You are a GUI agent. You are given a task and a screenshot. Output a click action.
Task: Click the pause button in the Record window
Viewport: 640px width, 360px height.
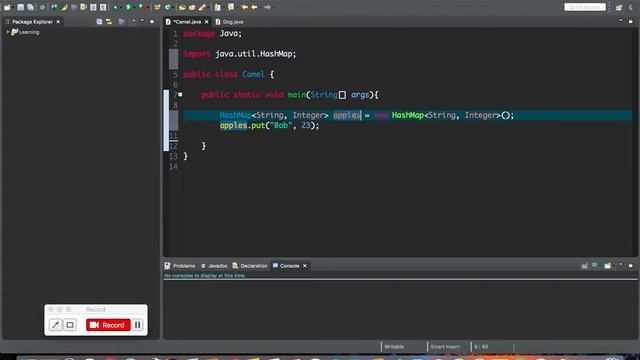[x=138, y=325]
